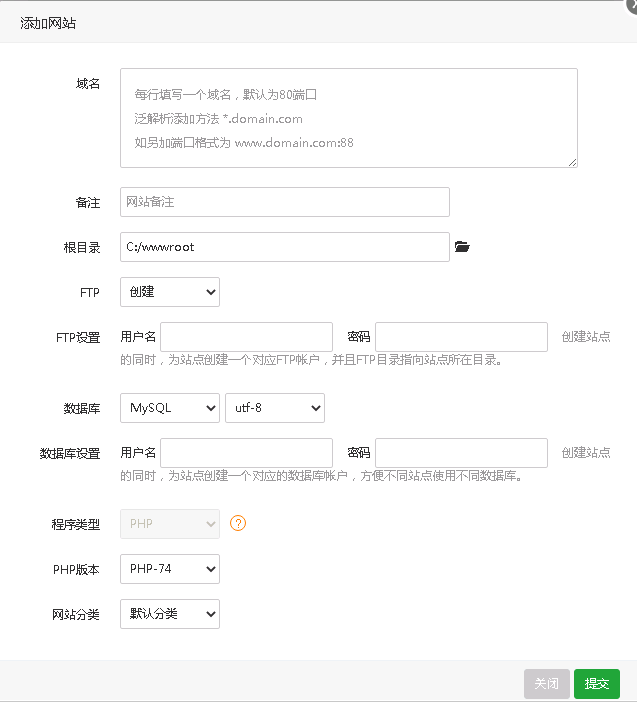Click the orange help icon beside 程序类型
Viewport: 637px width, 702px height.
pyautogui.click(x=238, y=523)
